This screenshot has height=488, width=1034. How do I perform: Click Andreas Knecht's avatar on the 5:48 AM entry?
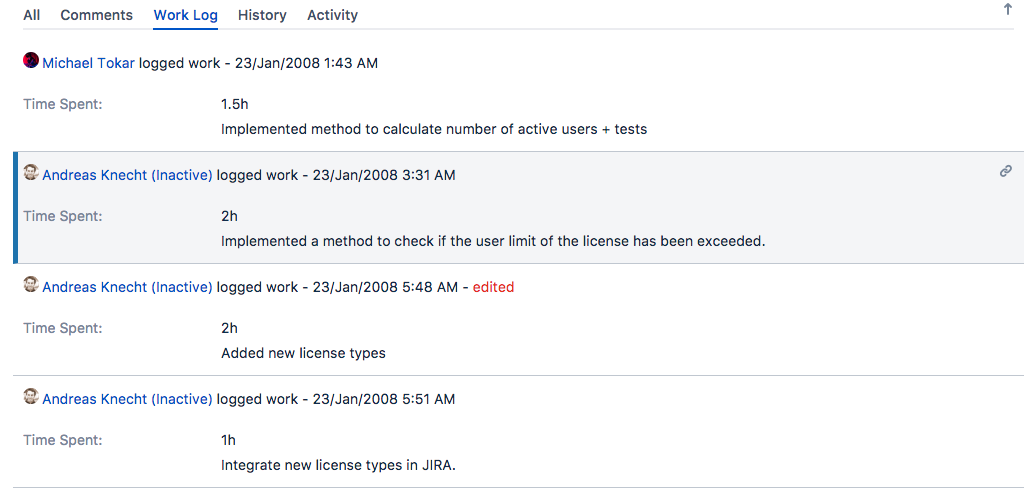tap(31, 285)
